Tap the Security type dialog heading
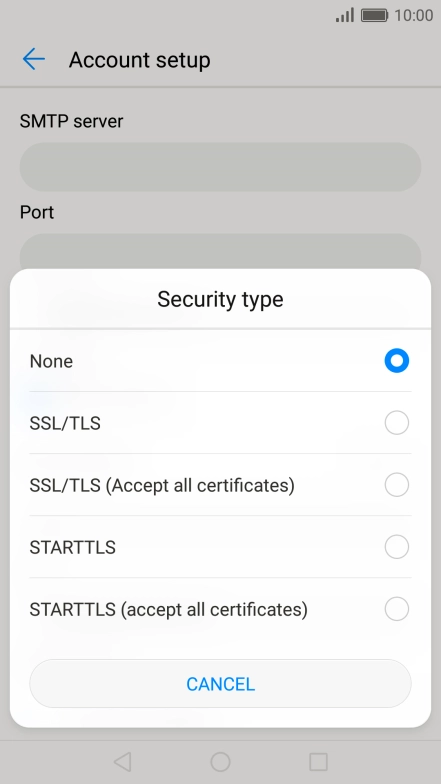The height and width of the screenshot is (784, 441). [x=220, y=299]
